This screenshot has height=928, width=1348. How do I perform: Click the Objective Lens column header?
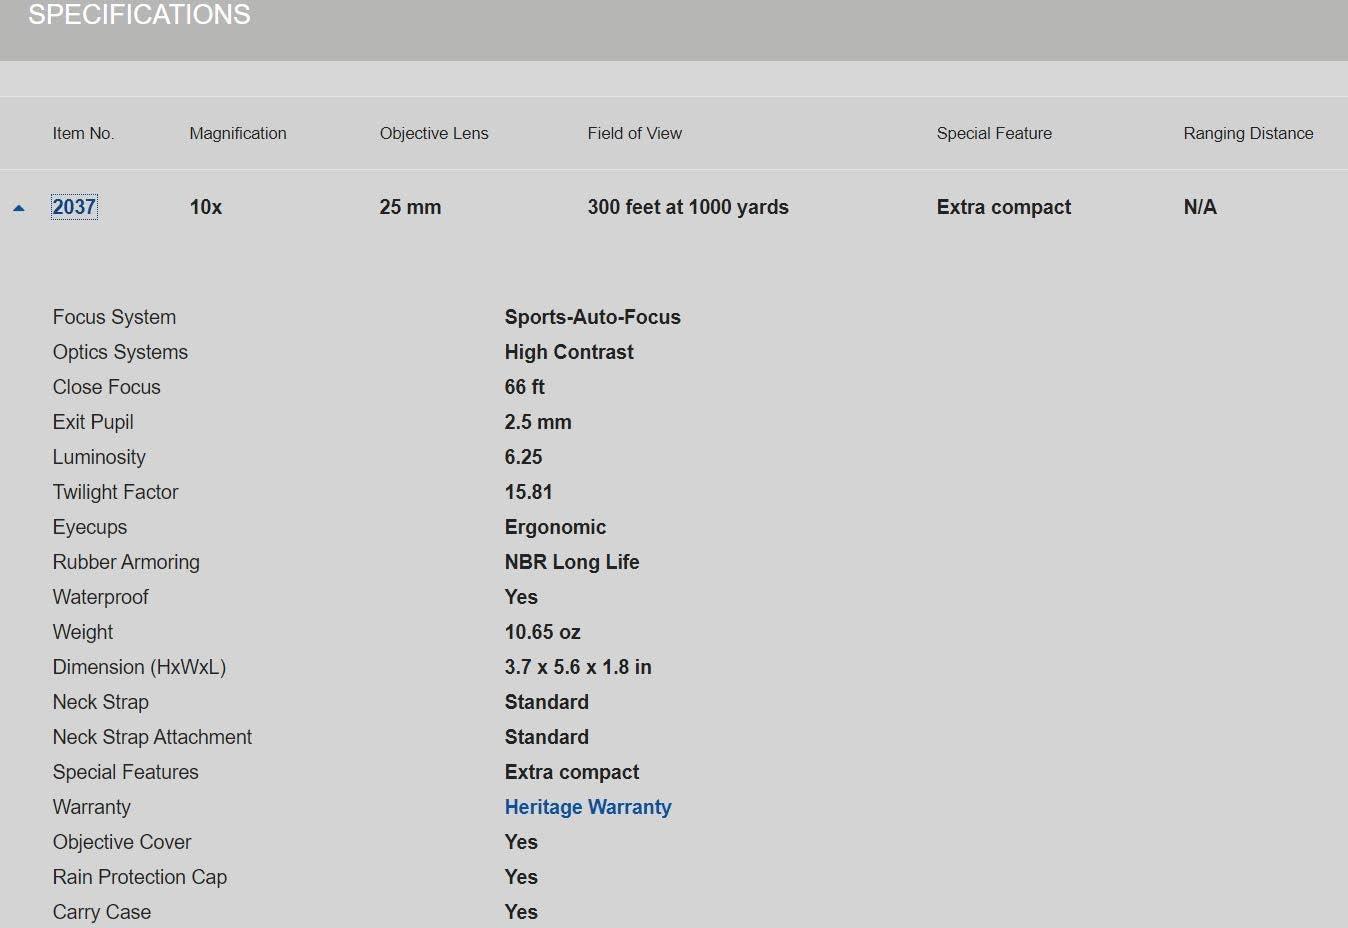[433, 133]
